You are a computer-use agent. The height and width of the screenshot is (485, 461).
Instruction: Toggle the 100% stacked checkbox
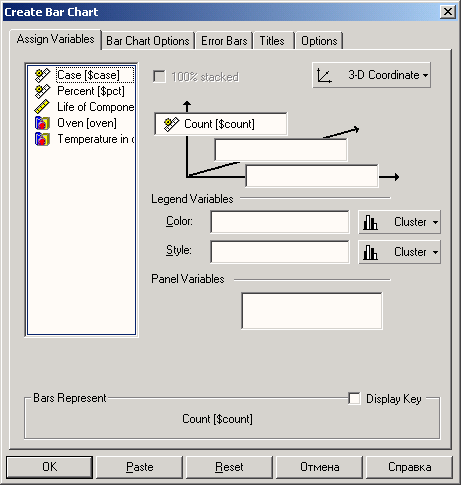coord(159,77)
